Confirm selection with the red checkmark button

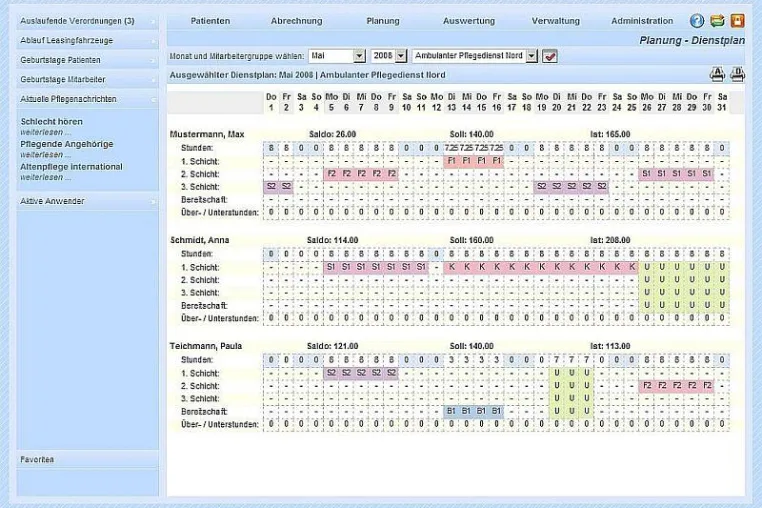[x=550, y=56]
